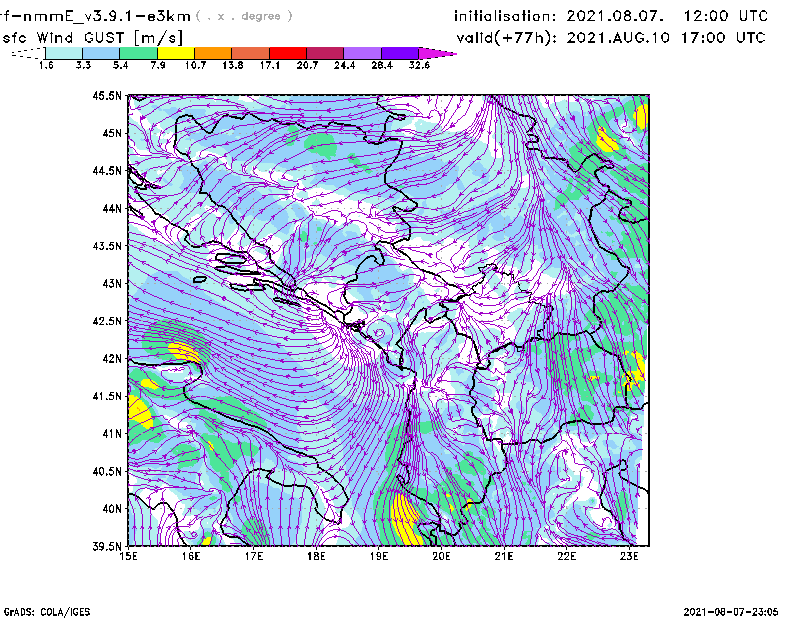The width and height of the screenshot is (800, 618).
Task: Click the 'initialisation: 2021.08.07.' text
Action: click(x=559, y=16)
